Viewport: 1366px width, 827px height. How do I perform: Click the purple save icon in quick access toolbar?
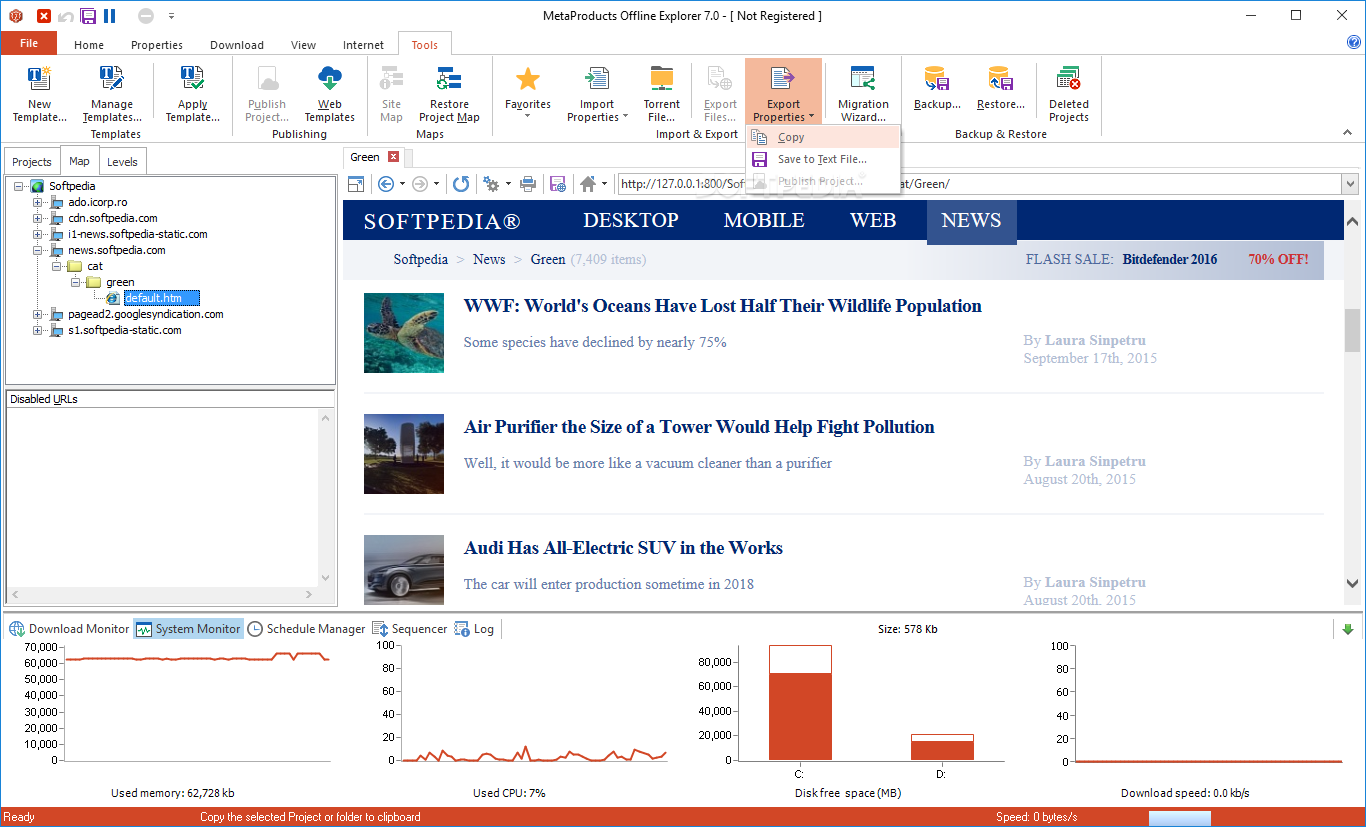point(88,16)
